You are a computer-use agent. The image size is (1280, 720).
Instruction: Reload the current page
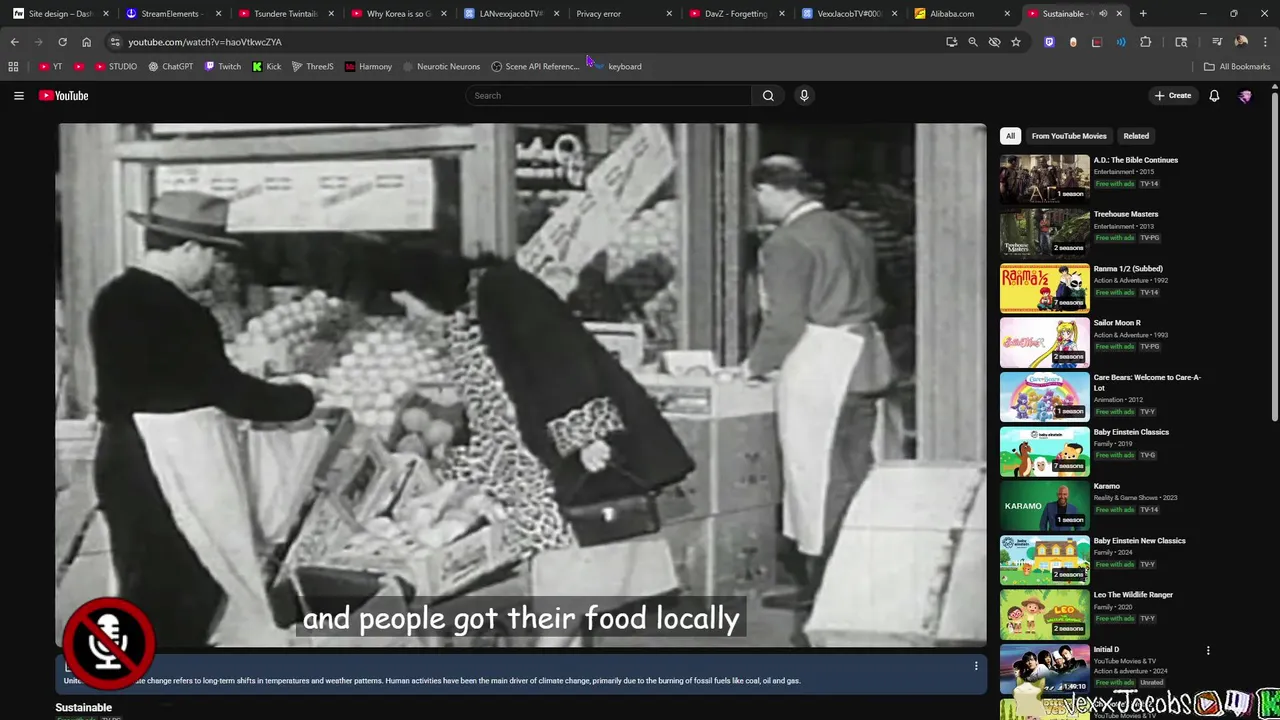point(62,42)
